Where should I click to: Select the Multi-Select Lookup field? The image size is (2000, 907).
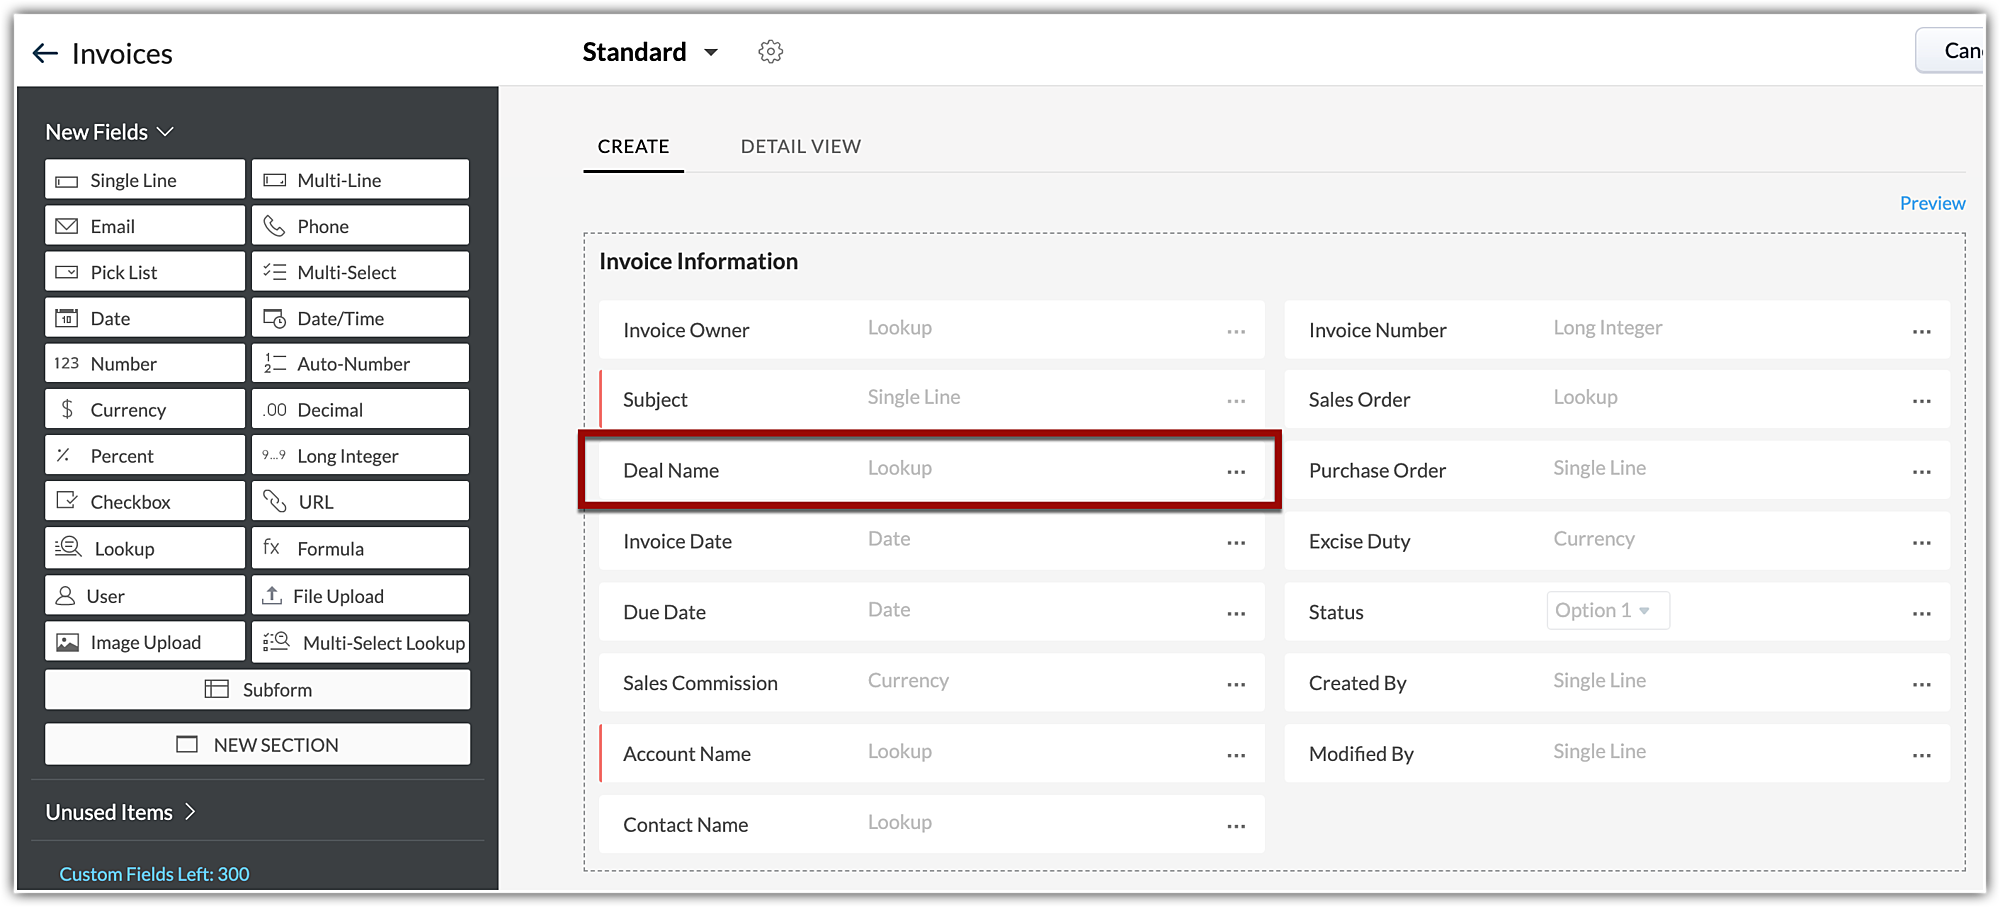tap(360, 642)
